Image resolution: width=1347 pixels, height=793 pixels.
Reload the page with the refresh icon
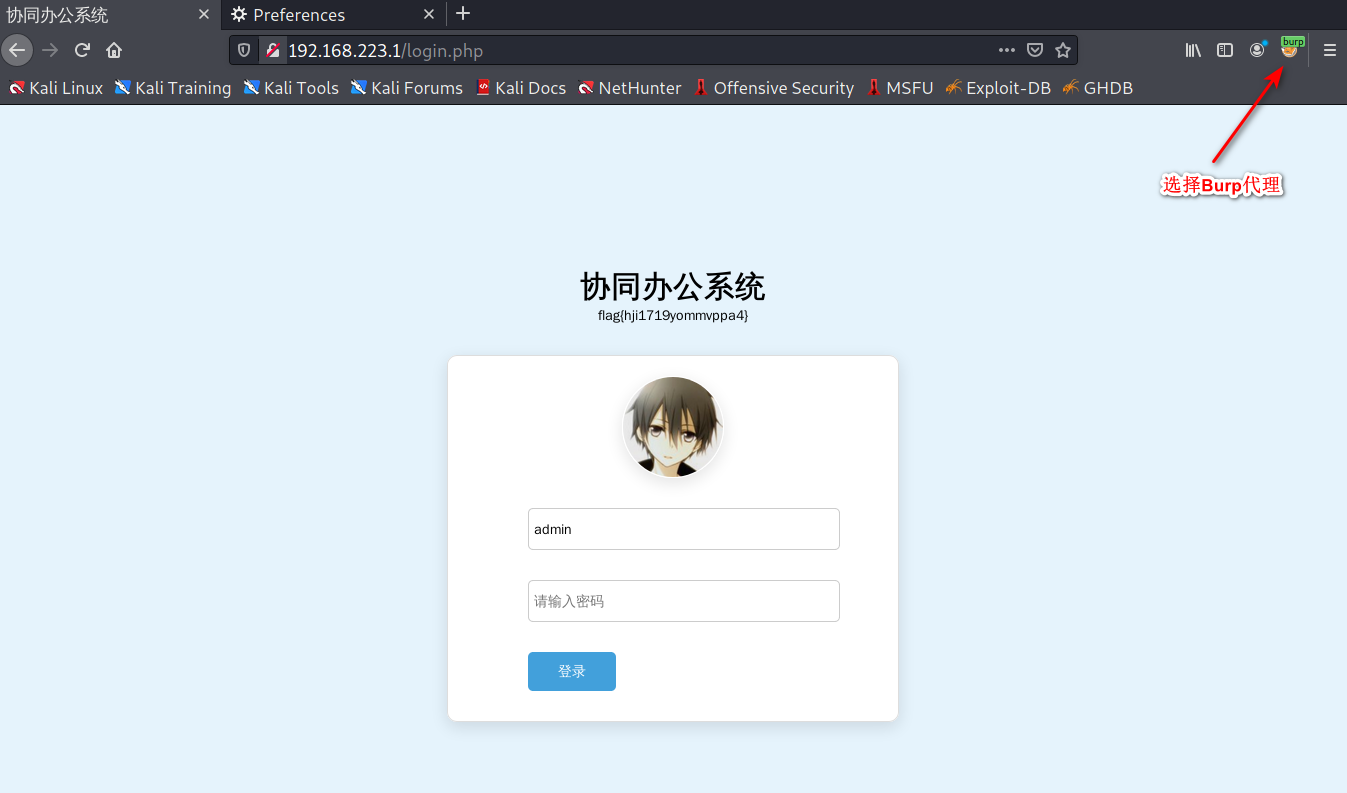[x=83, y=50]
